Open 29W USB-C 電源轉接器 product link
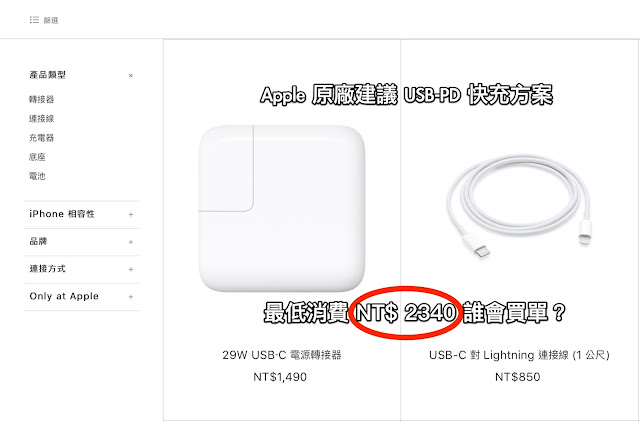This screenshot has width=640, height=422. (x=282, y=355)
